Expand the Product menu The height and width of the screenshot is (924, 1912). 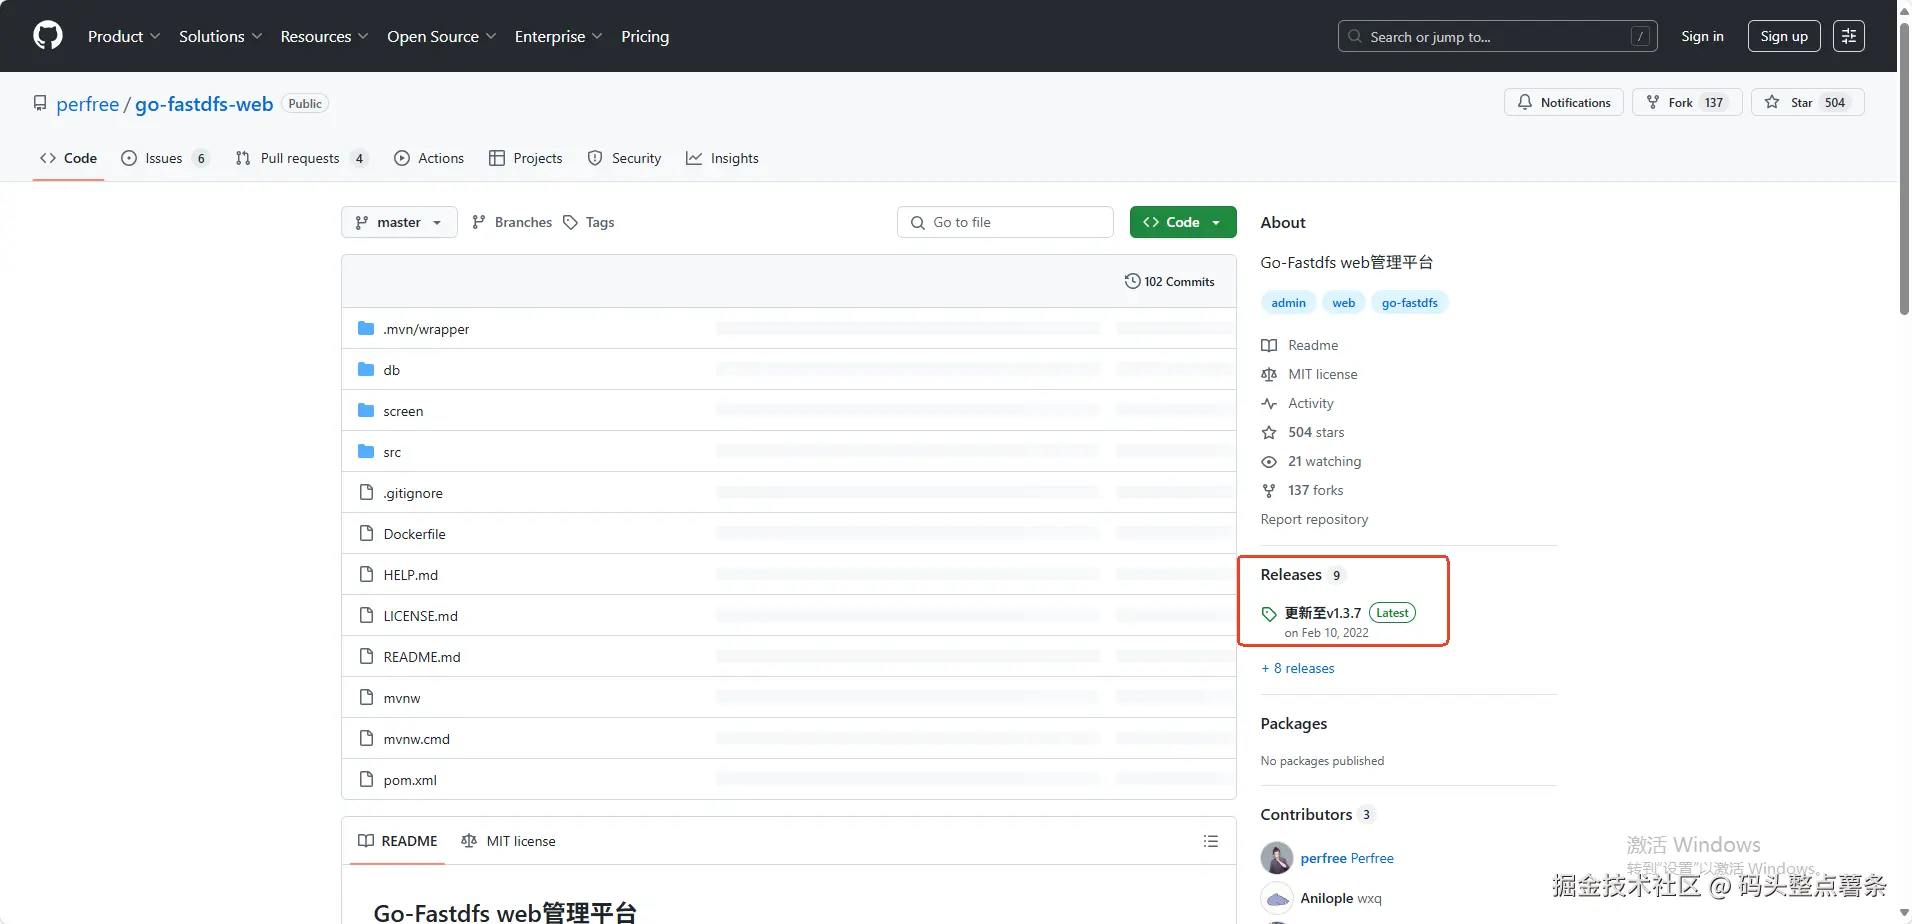(x=124, y=36)
